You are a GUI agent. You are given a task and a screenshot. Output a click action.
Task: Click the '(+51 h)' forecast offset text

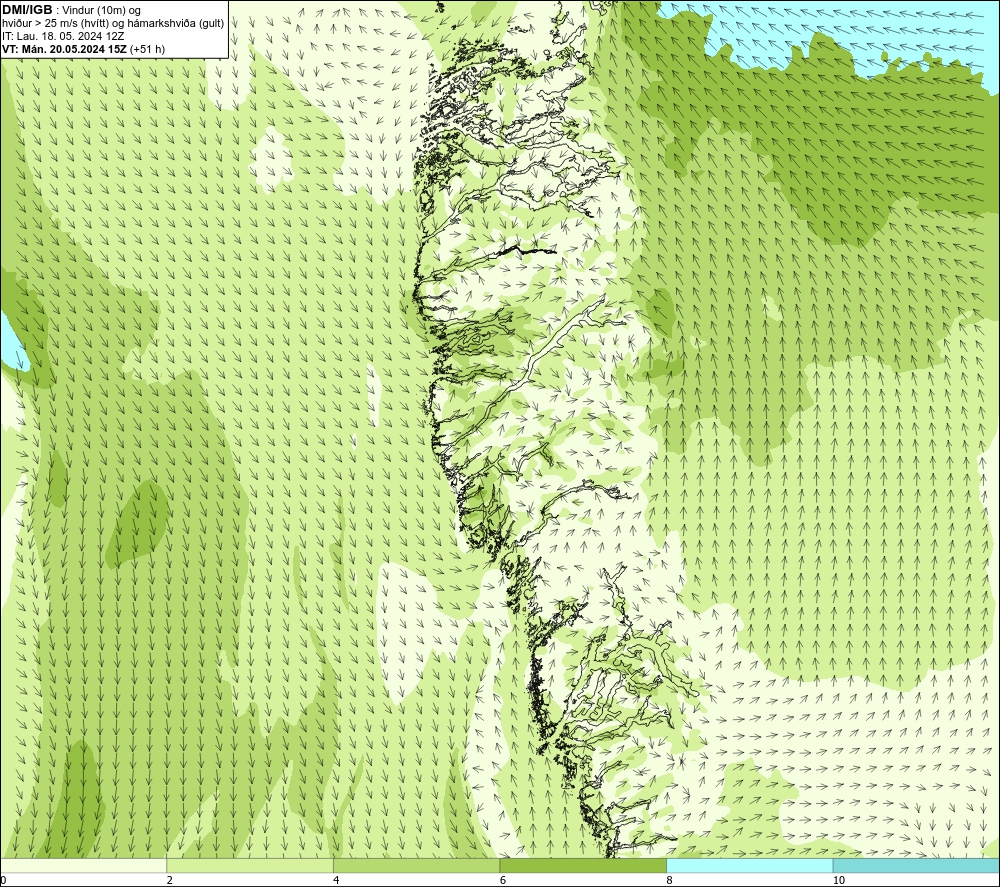[x=147, y=49]
